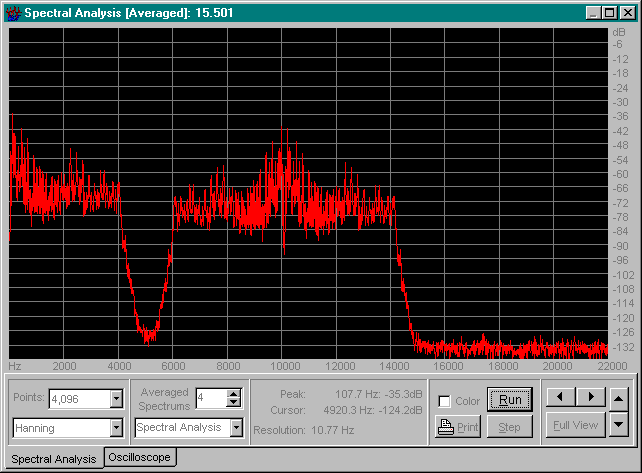
Task: Select the Spectral Analysis tab
Action: 53,459
